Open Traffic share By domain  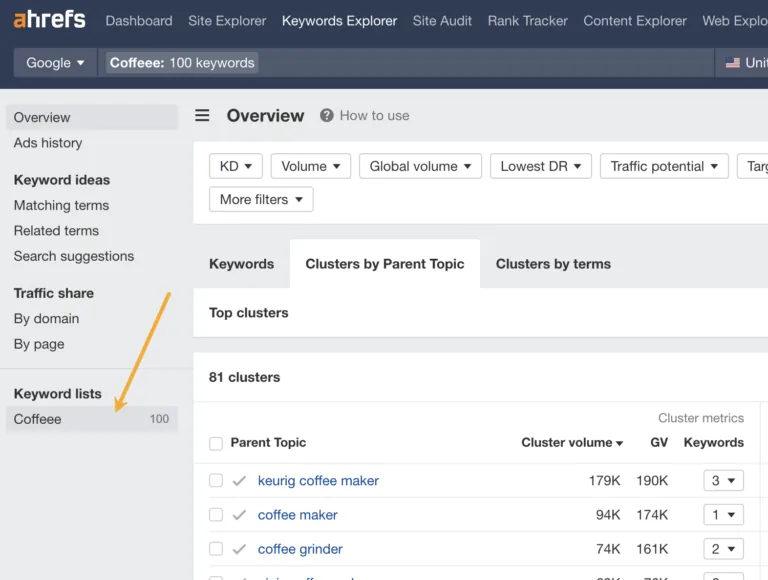tap(47, 319)
